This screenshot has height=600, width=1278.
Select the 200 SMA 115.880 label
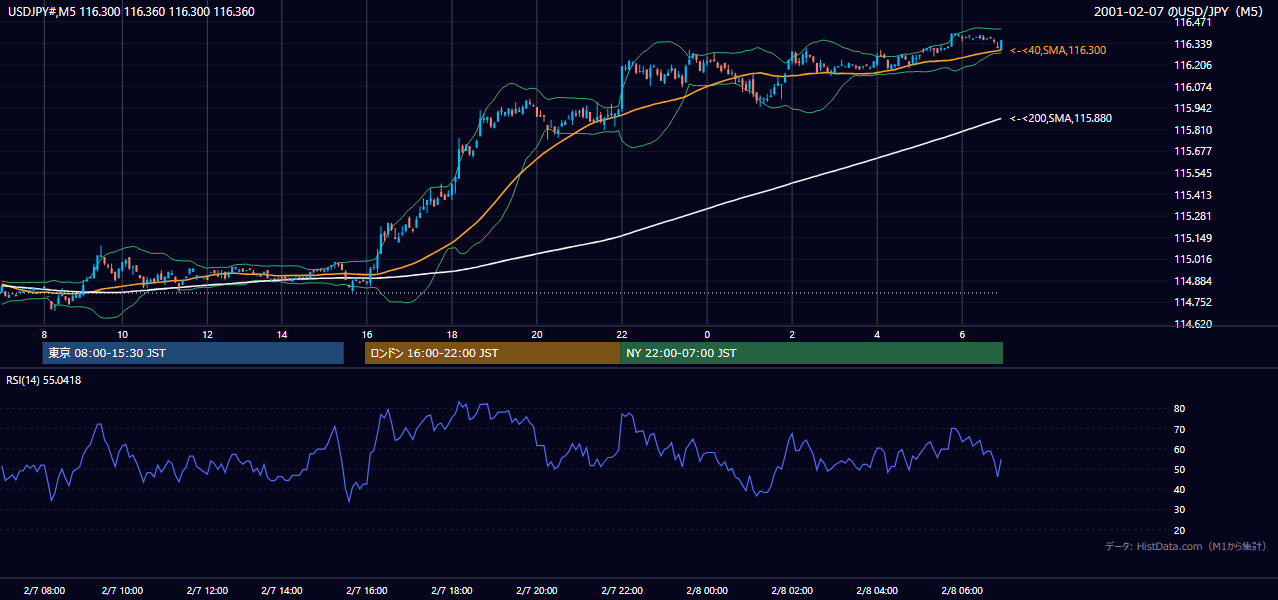coord(1061,118)
